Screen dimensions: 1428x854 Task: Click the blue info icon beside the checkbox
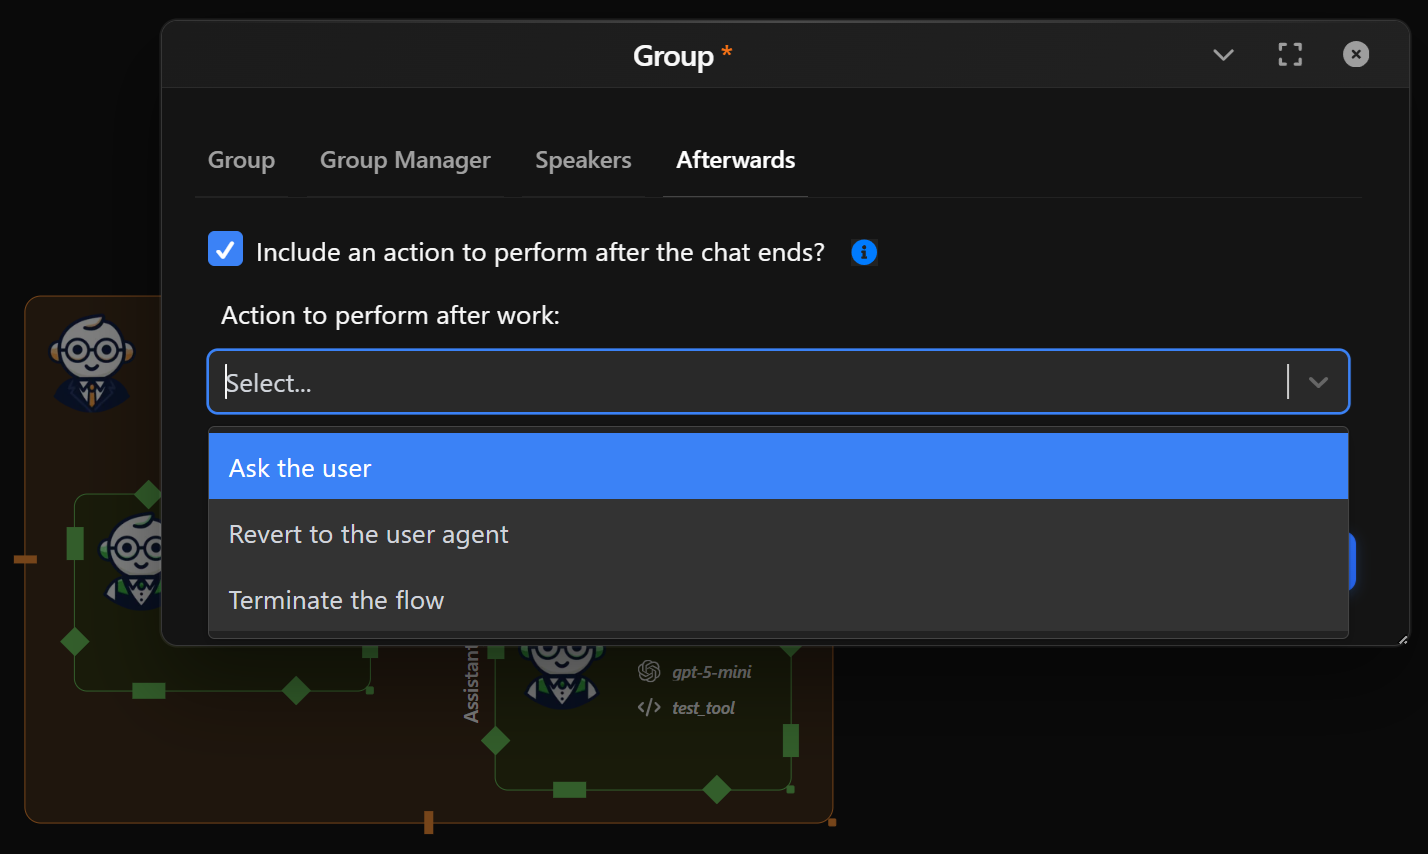coord(863,252)
